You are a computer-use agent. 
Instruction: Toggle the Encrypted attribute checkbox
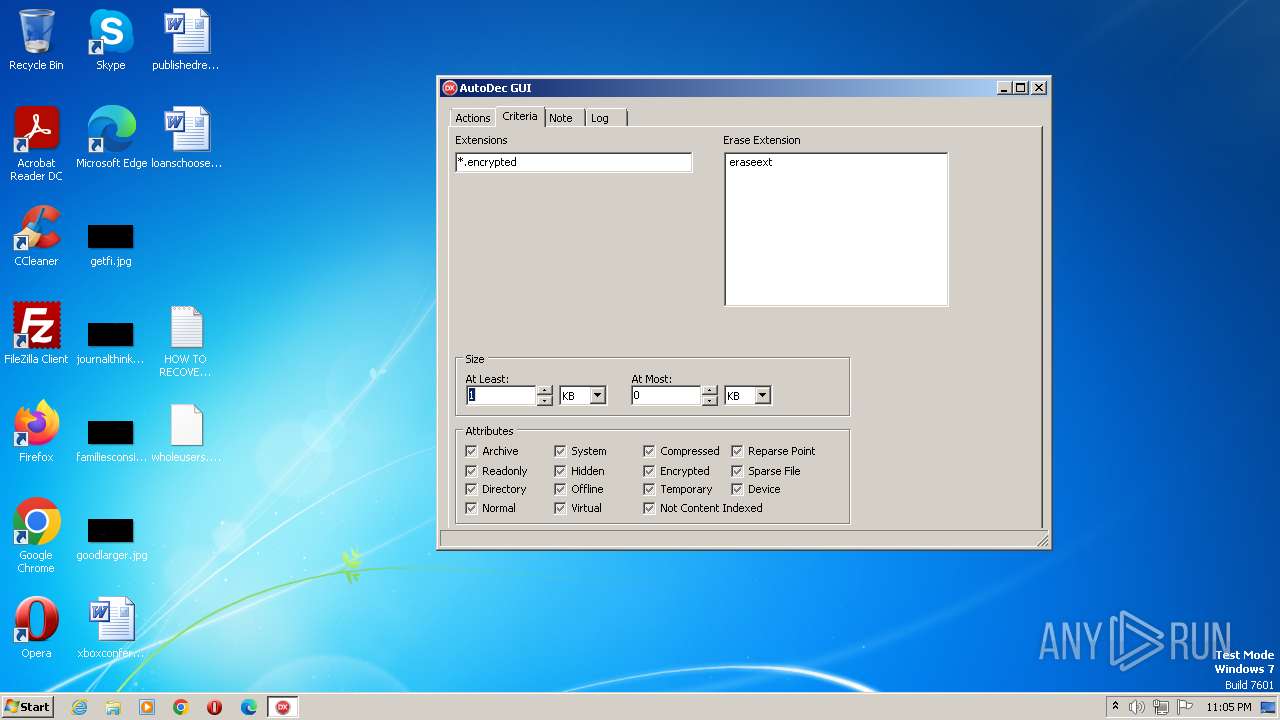649,471
